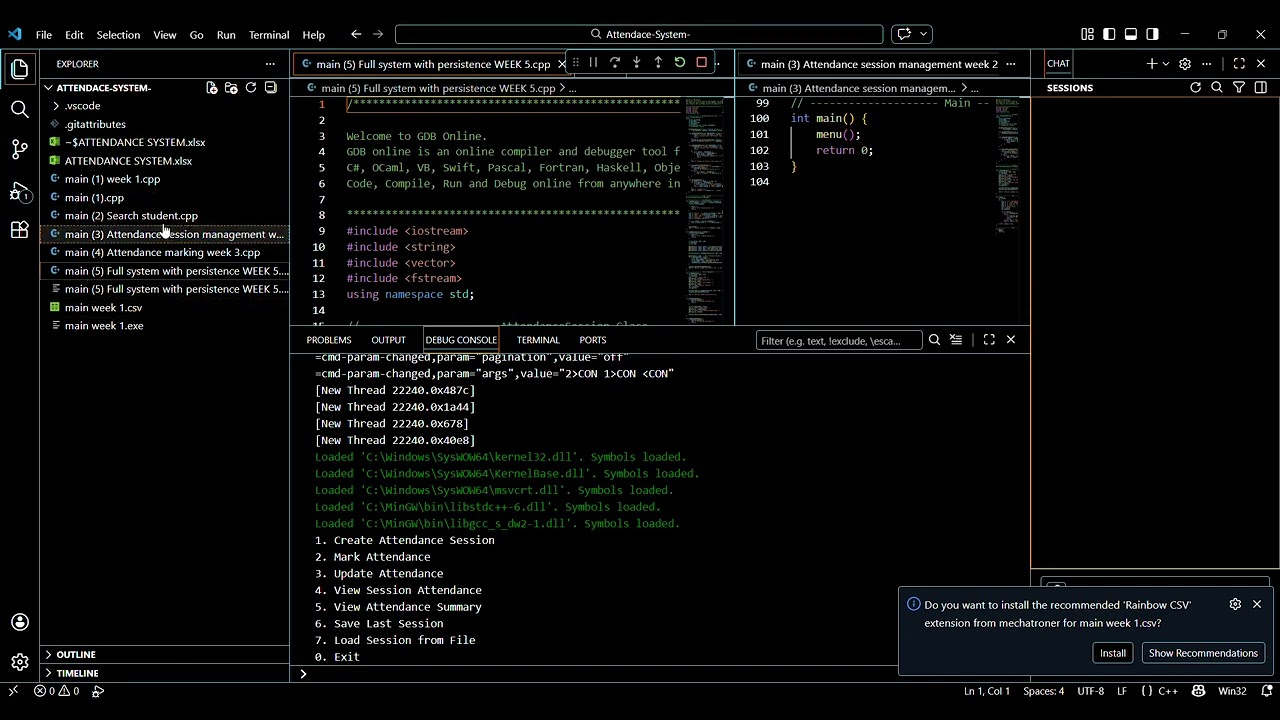1280x720 pixels.
Task: Collapse all folders in Explorer
Action: (x=271, y=88)
